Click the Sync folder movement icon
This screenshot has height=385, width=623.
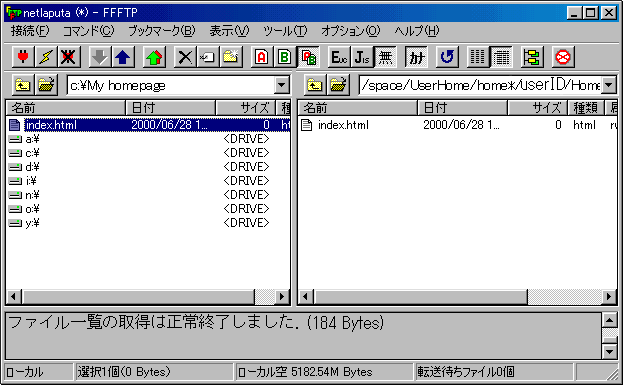532,57
